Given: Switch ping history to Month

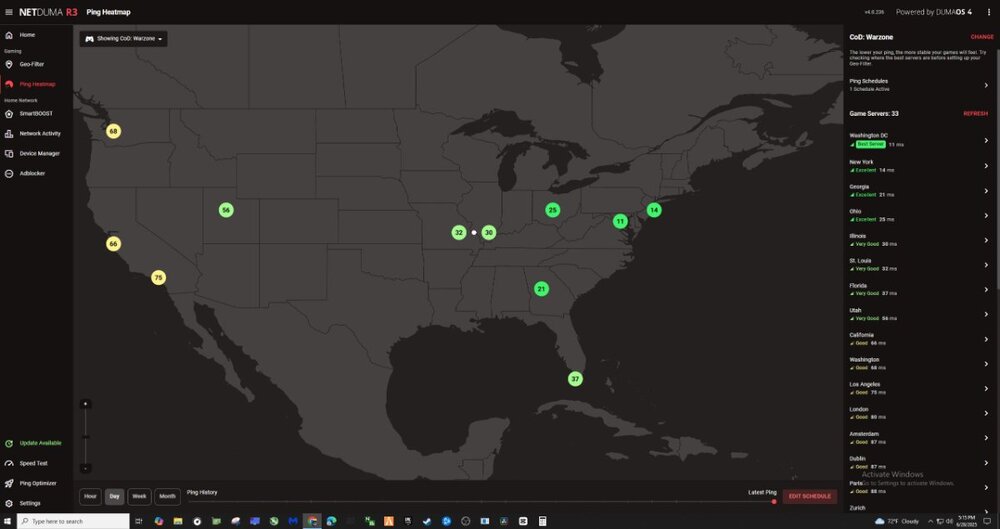Looking at the screenshot, I should pyautogui.click(x=167, y=496).
